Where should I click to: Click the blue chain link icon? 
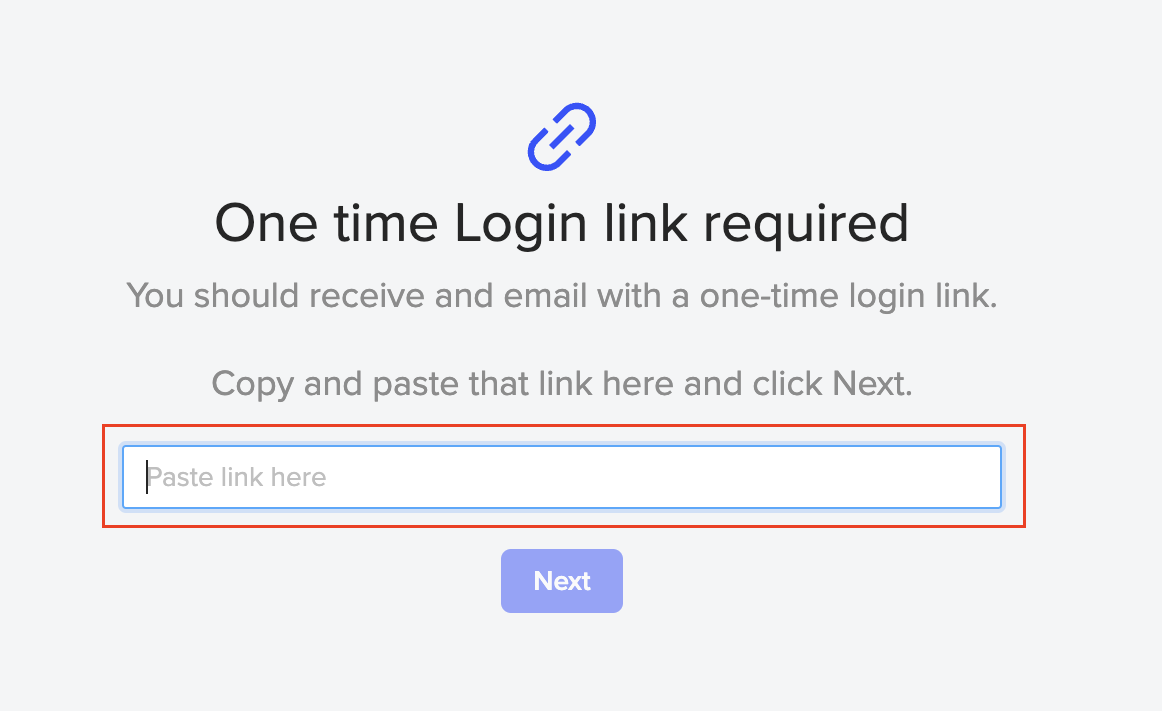pyautogui.click(x=561, y=135)
